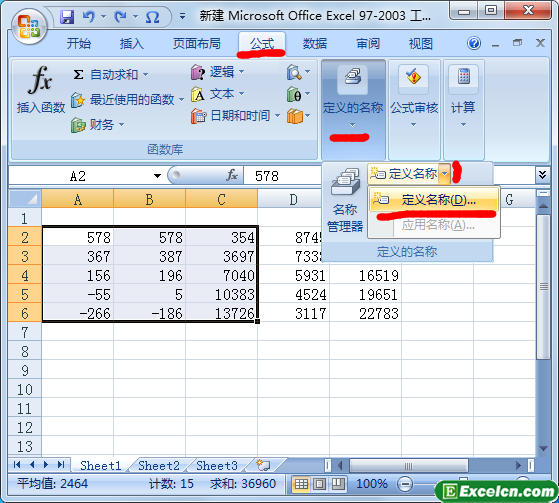Redo the last undone action
This screenshot has width=559, height=503.
(120, 16)
